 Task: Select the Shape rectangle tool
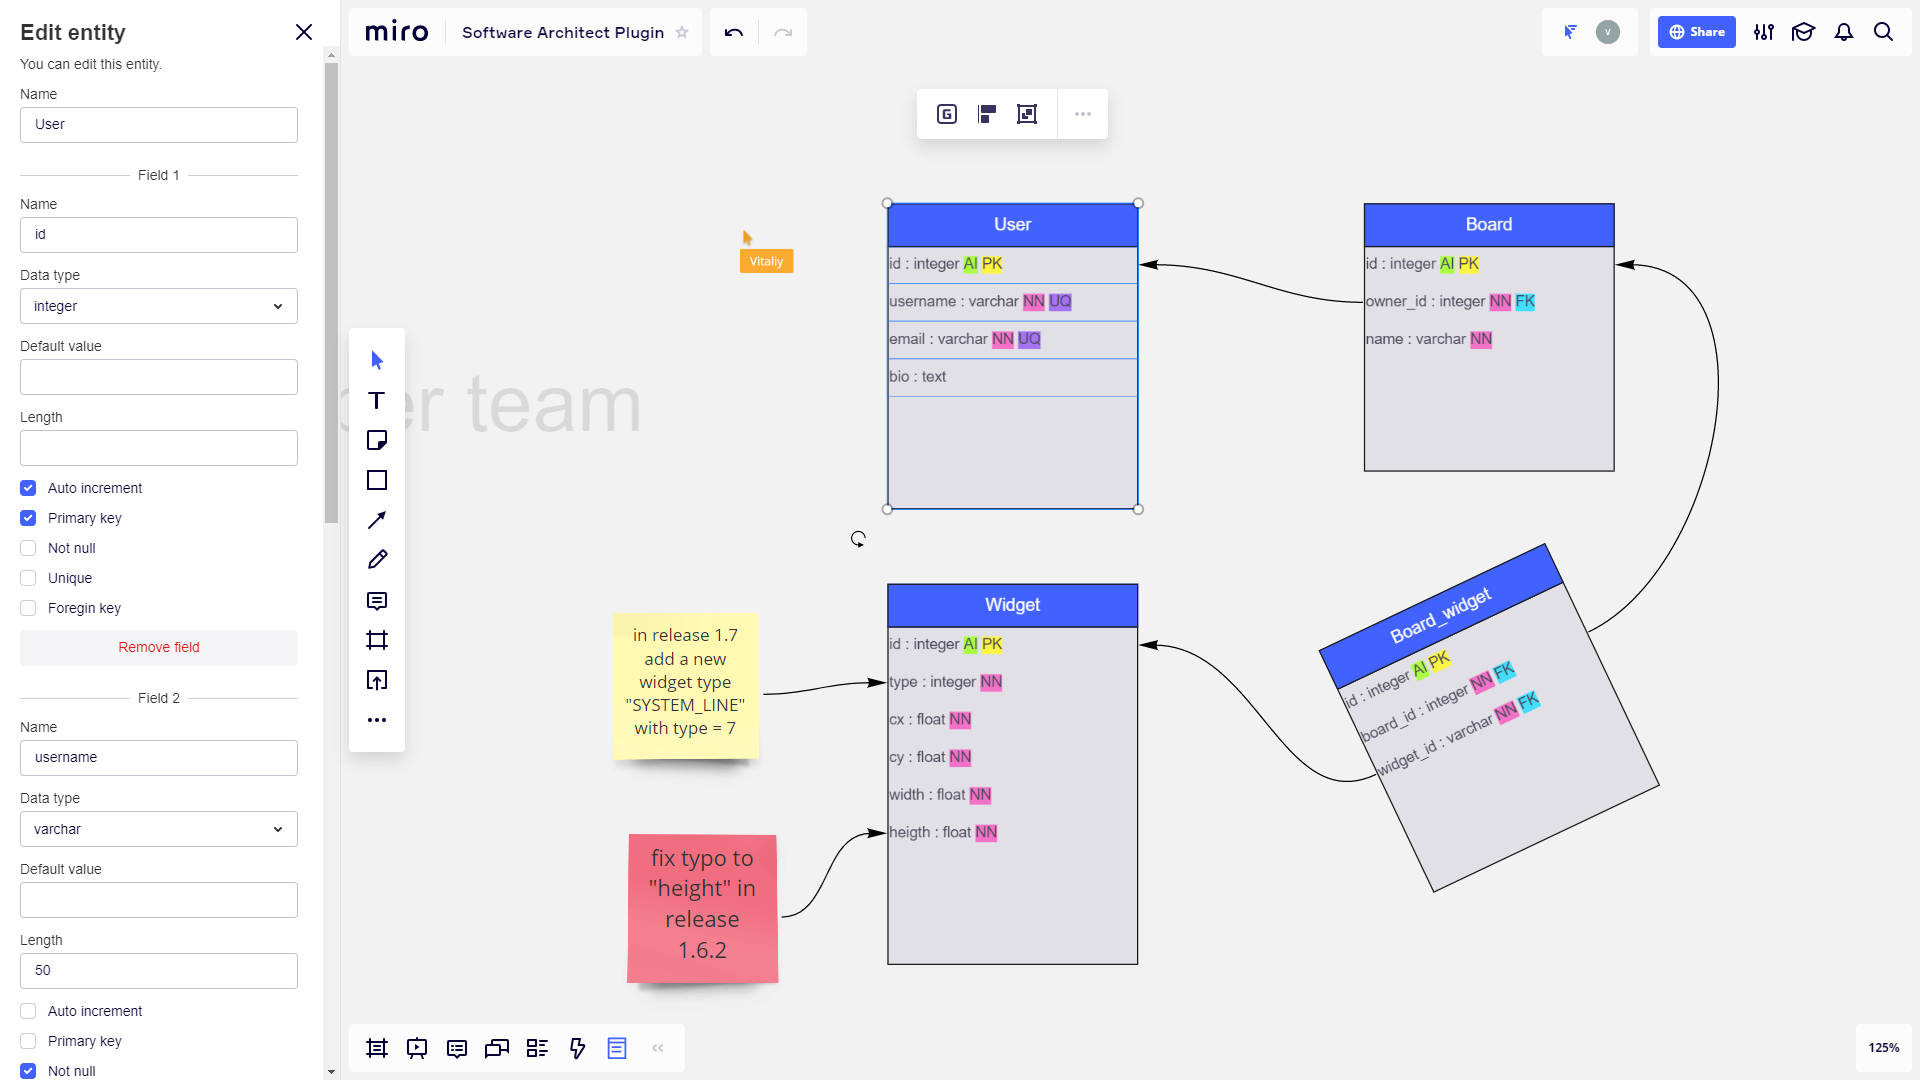377,480
